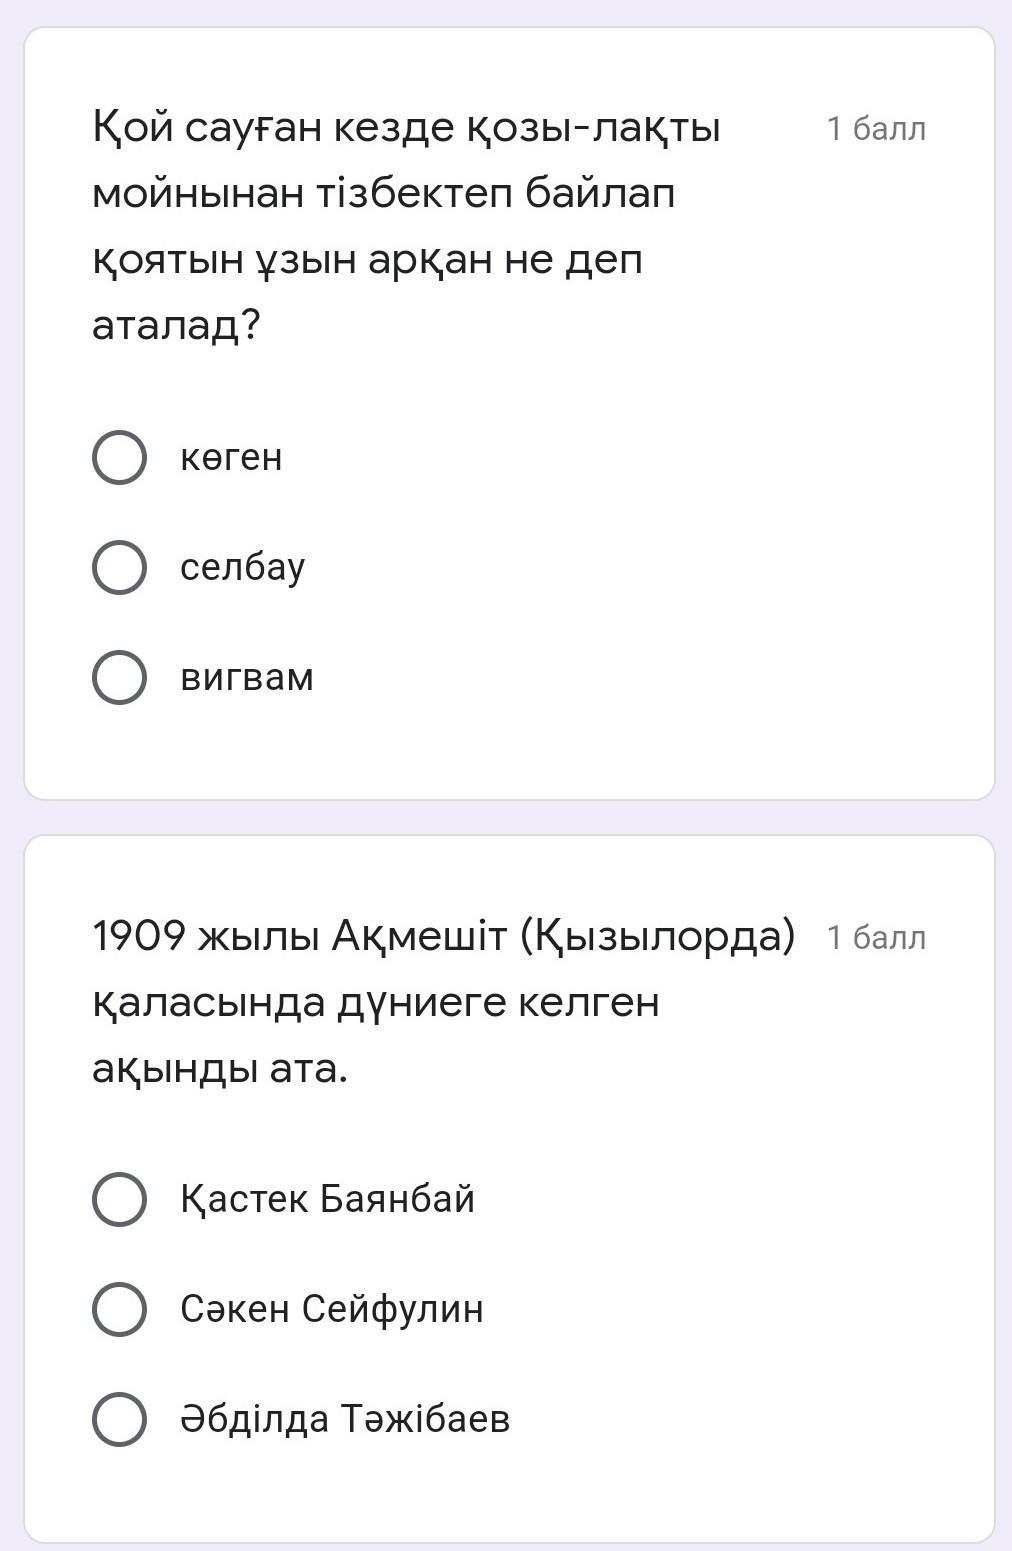
Task: Tap the Әбділда Тәжібаев option text
Action: (345, 1419)
